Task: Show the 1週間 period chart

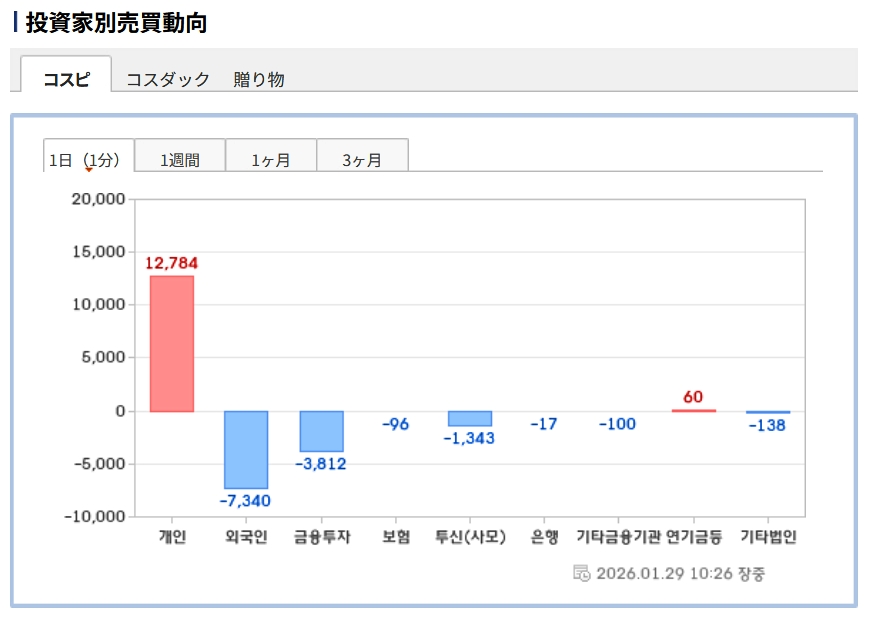Action: tap(180, 159)
